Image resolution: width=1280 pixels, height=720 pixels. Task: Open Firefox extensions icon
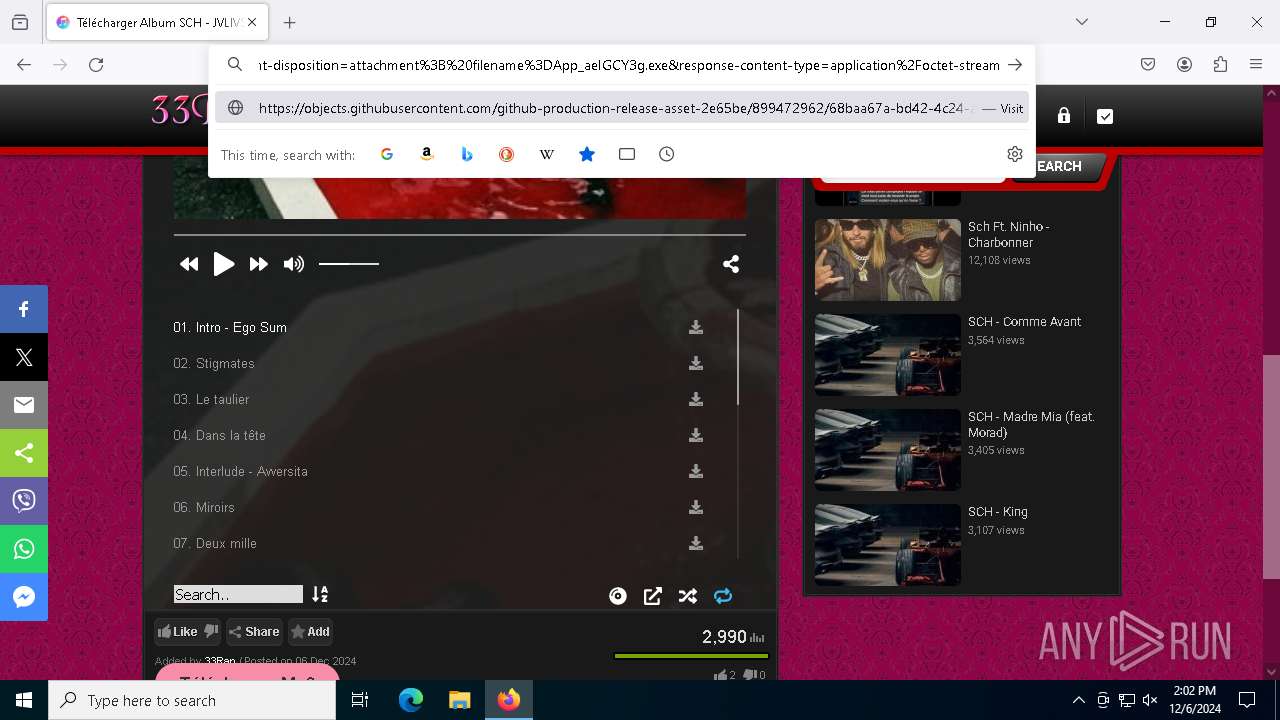coord(1220,65)
